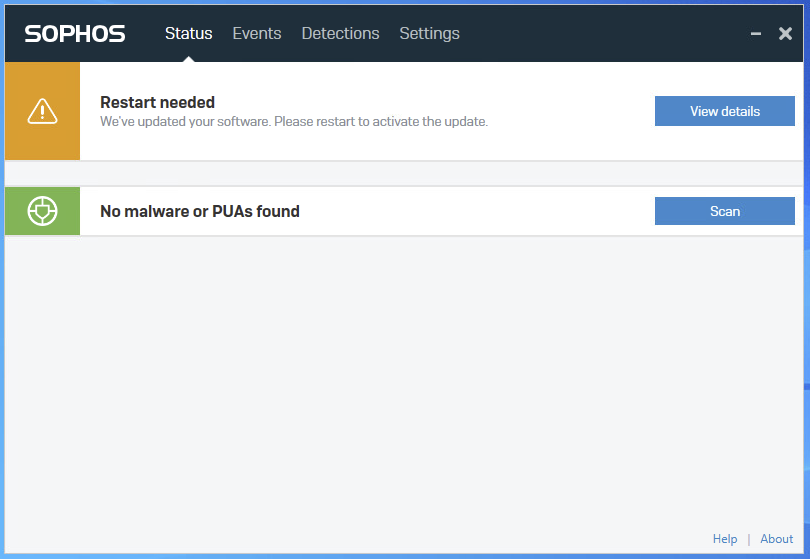This screenshot has height=559, width=810.
Task: Open the Settings tab
Action: [x=429, y=34]
